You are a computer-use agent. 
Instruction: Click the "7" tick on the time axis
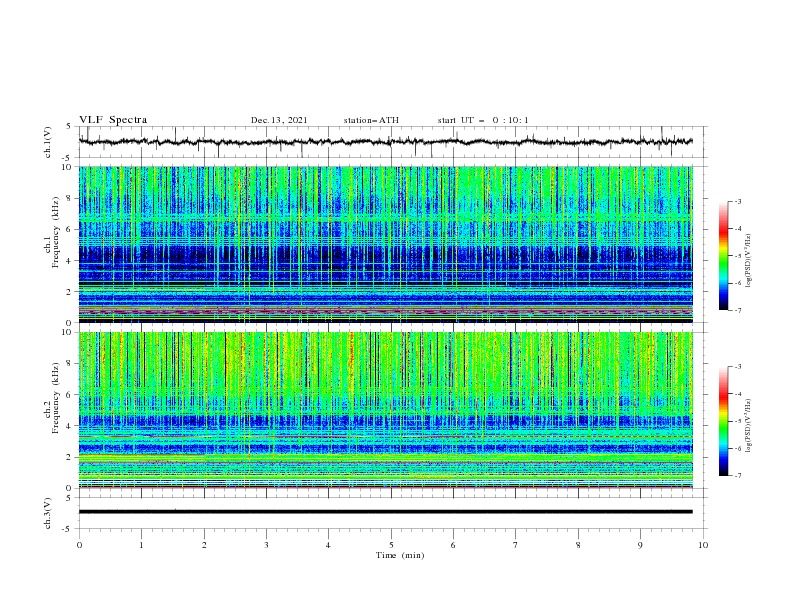[516, 545]
